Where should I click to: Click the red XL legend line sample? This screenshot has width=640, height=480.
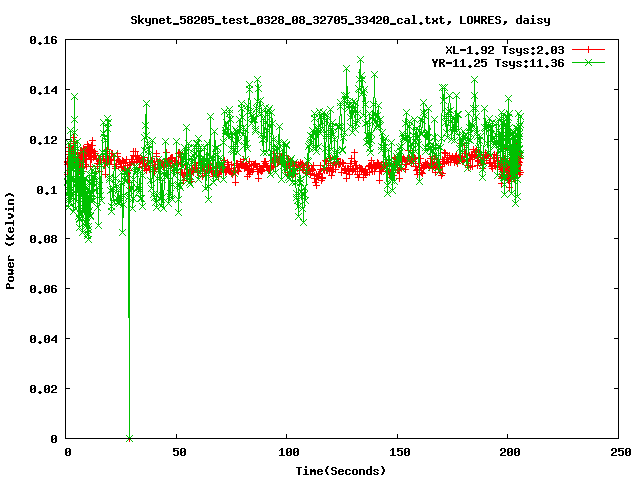tap(588, 50)
